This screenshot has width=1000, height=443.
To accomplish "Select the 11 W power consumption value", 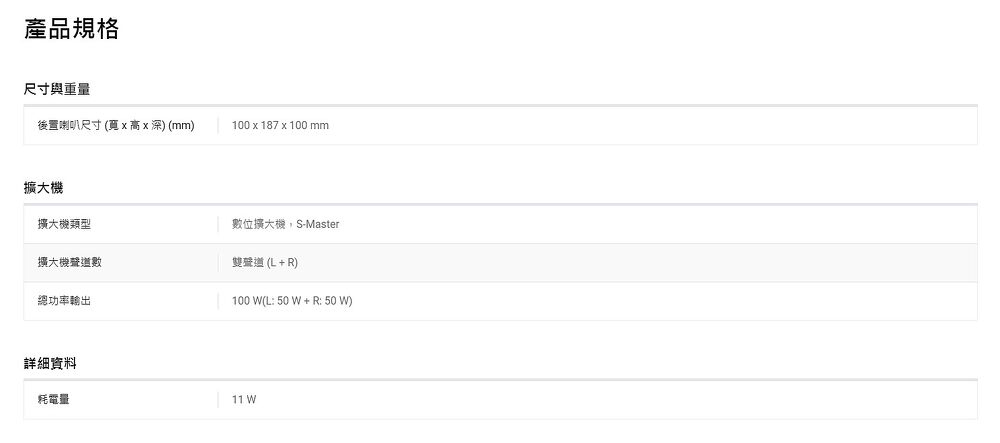I will (244, 400).
